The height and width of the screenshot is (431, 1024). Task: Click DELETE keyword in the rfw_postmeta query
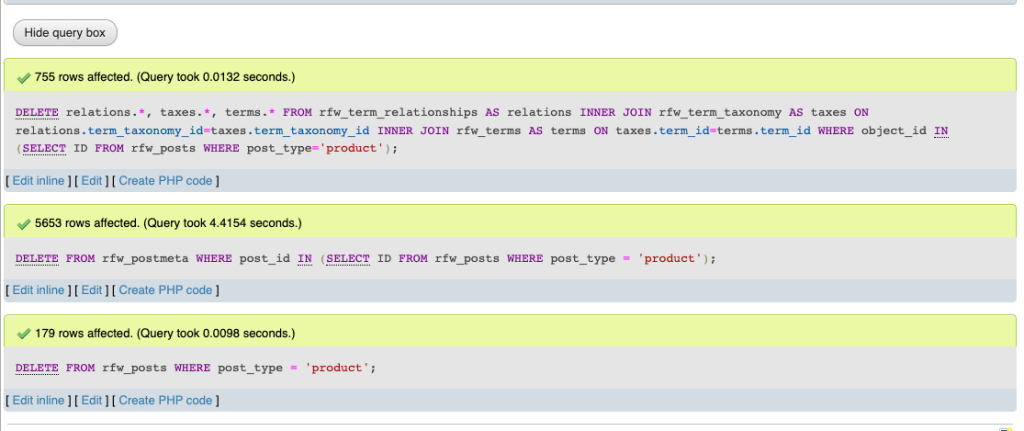click(37, 258)
